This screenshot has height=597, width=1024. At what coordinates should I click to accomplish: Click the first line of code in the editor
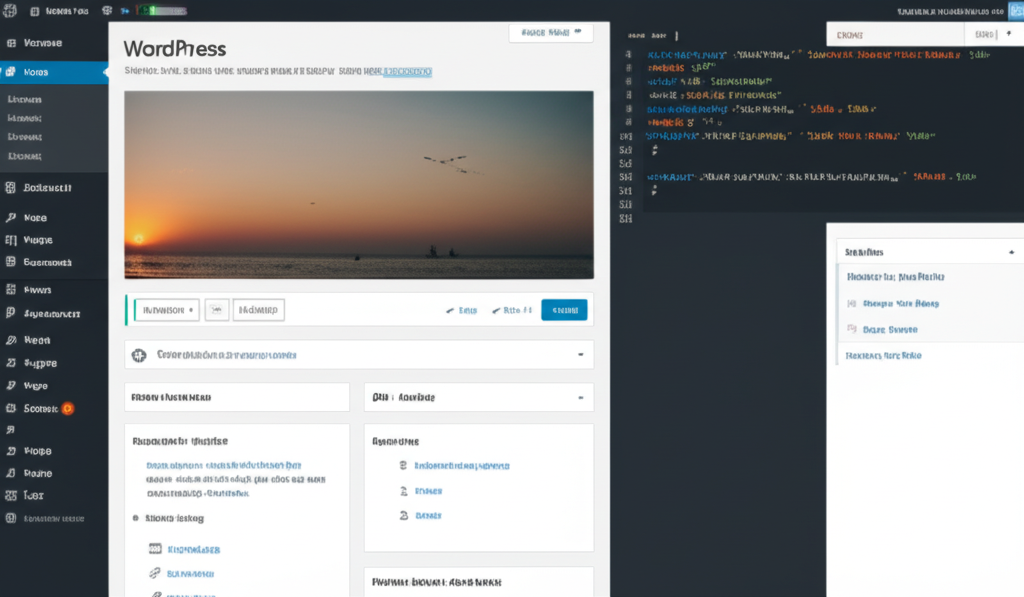tap(818, 55)
